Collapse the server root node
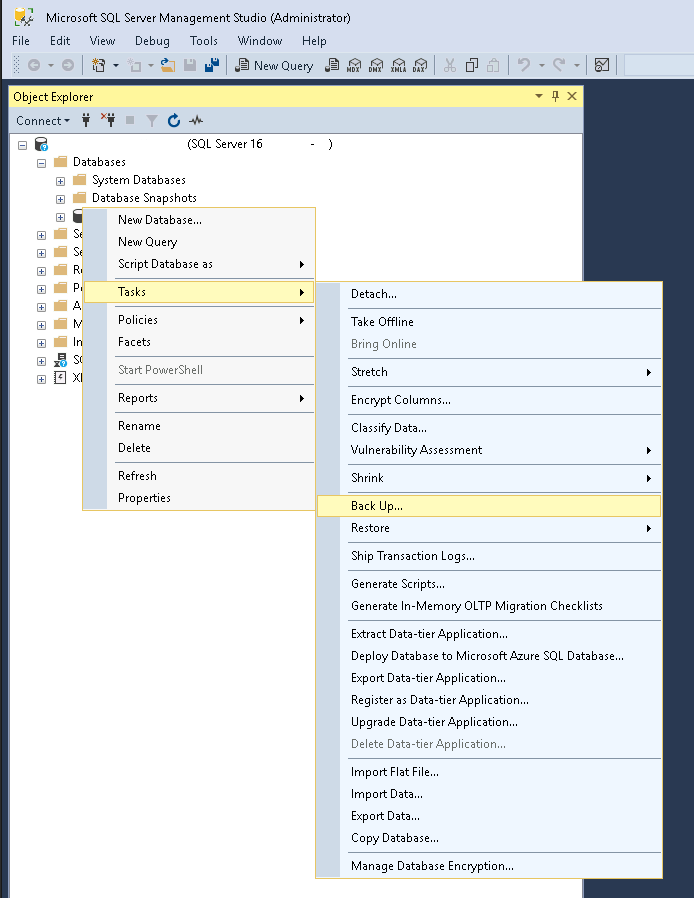694x898 pixels. pyautogui.click(x=22, y=145)
